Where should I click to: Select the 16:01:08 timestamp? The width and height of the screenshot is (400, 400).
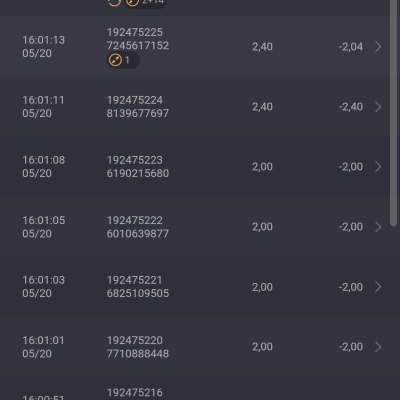click(x=44, y=160)
